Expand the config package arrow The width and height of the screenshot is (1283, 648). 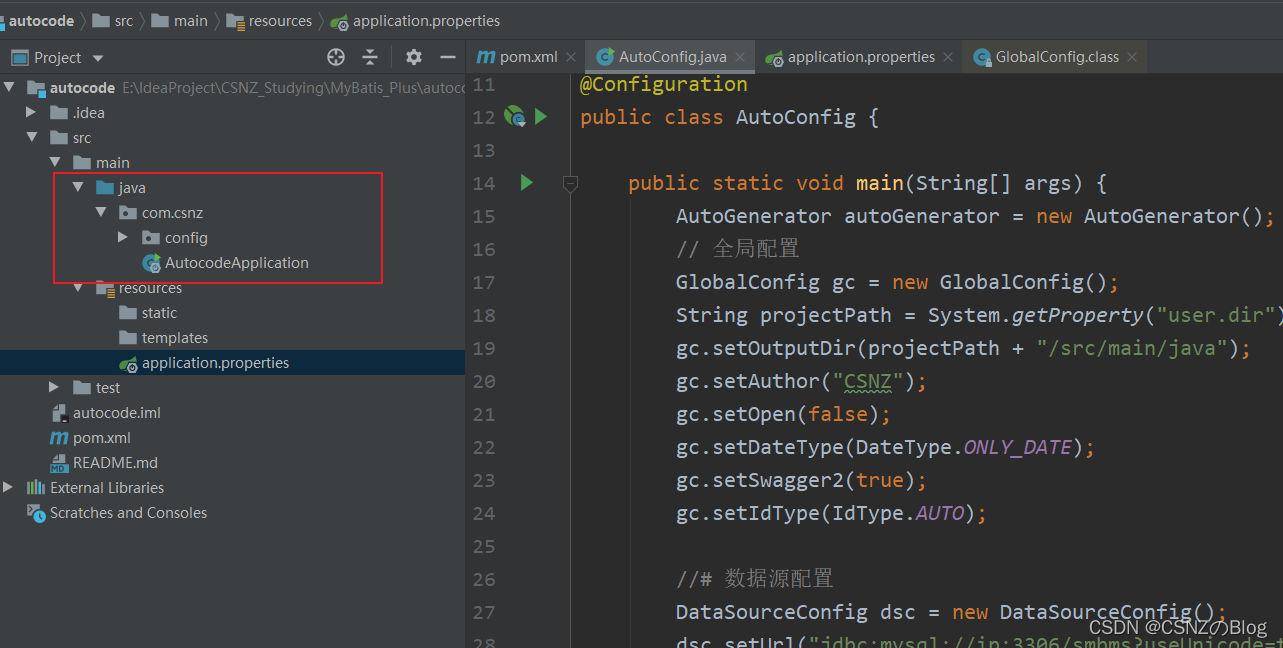123,237
